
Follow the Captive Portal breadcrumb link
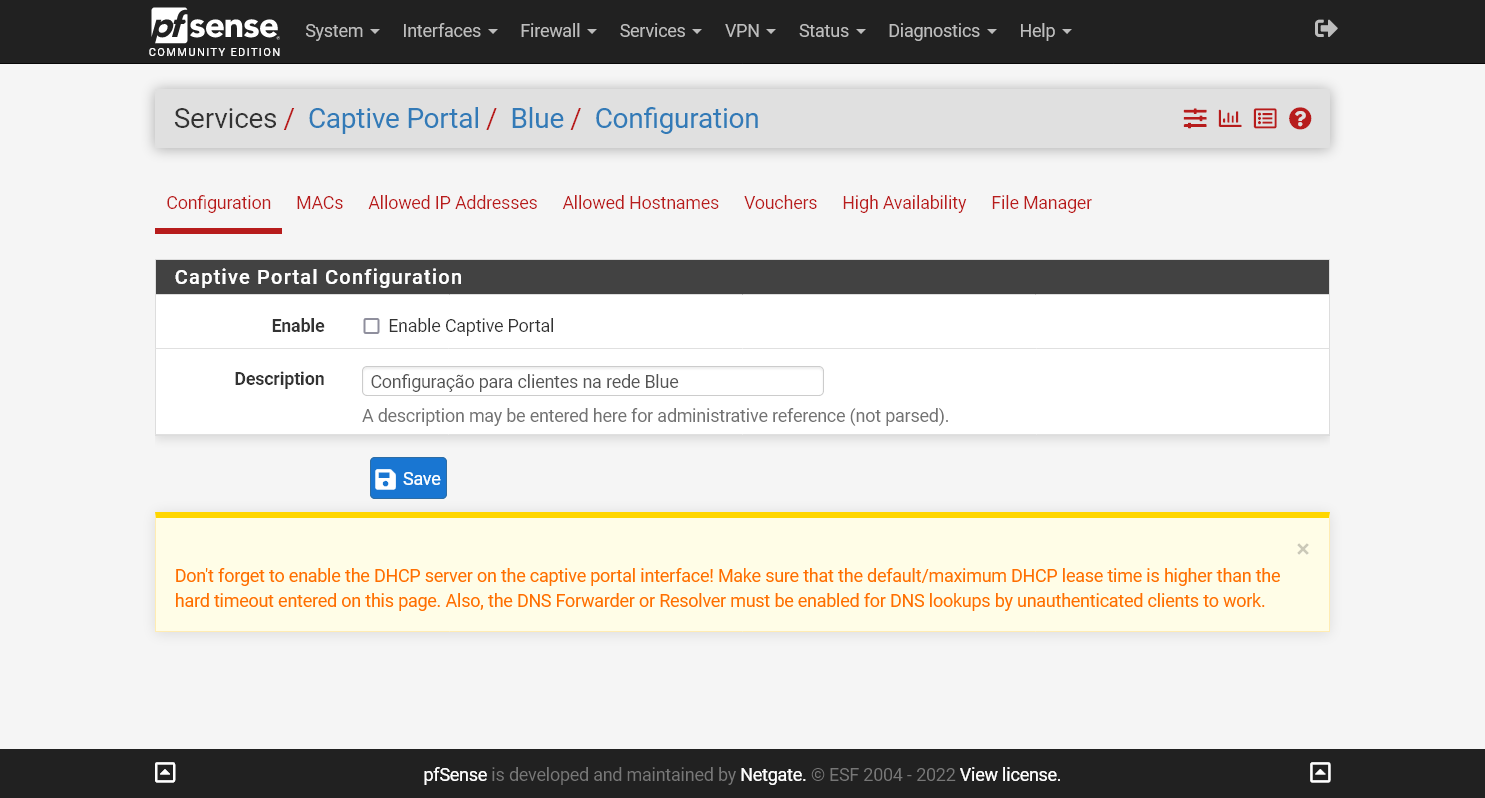394,119
